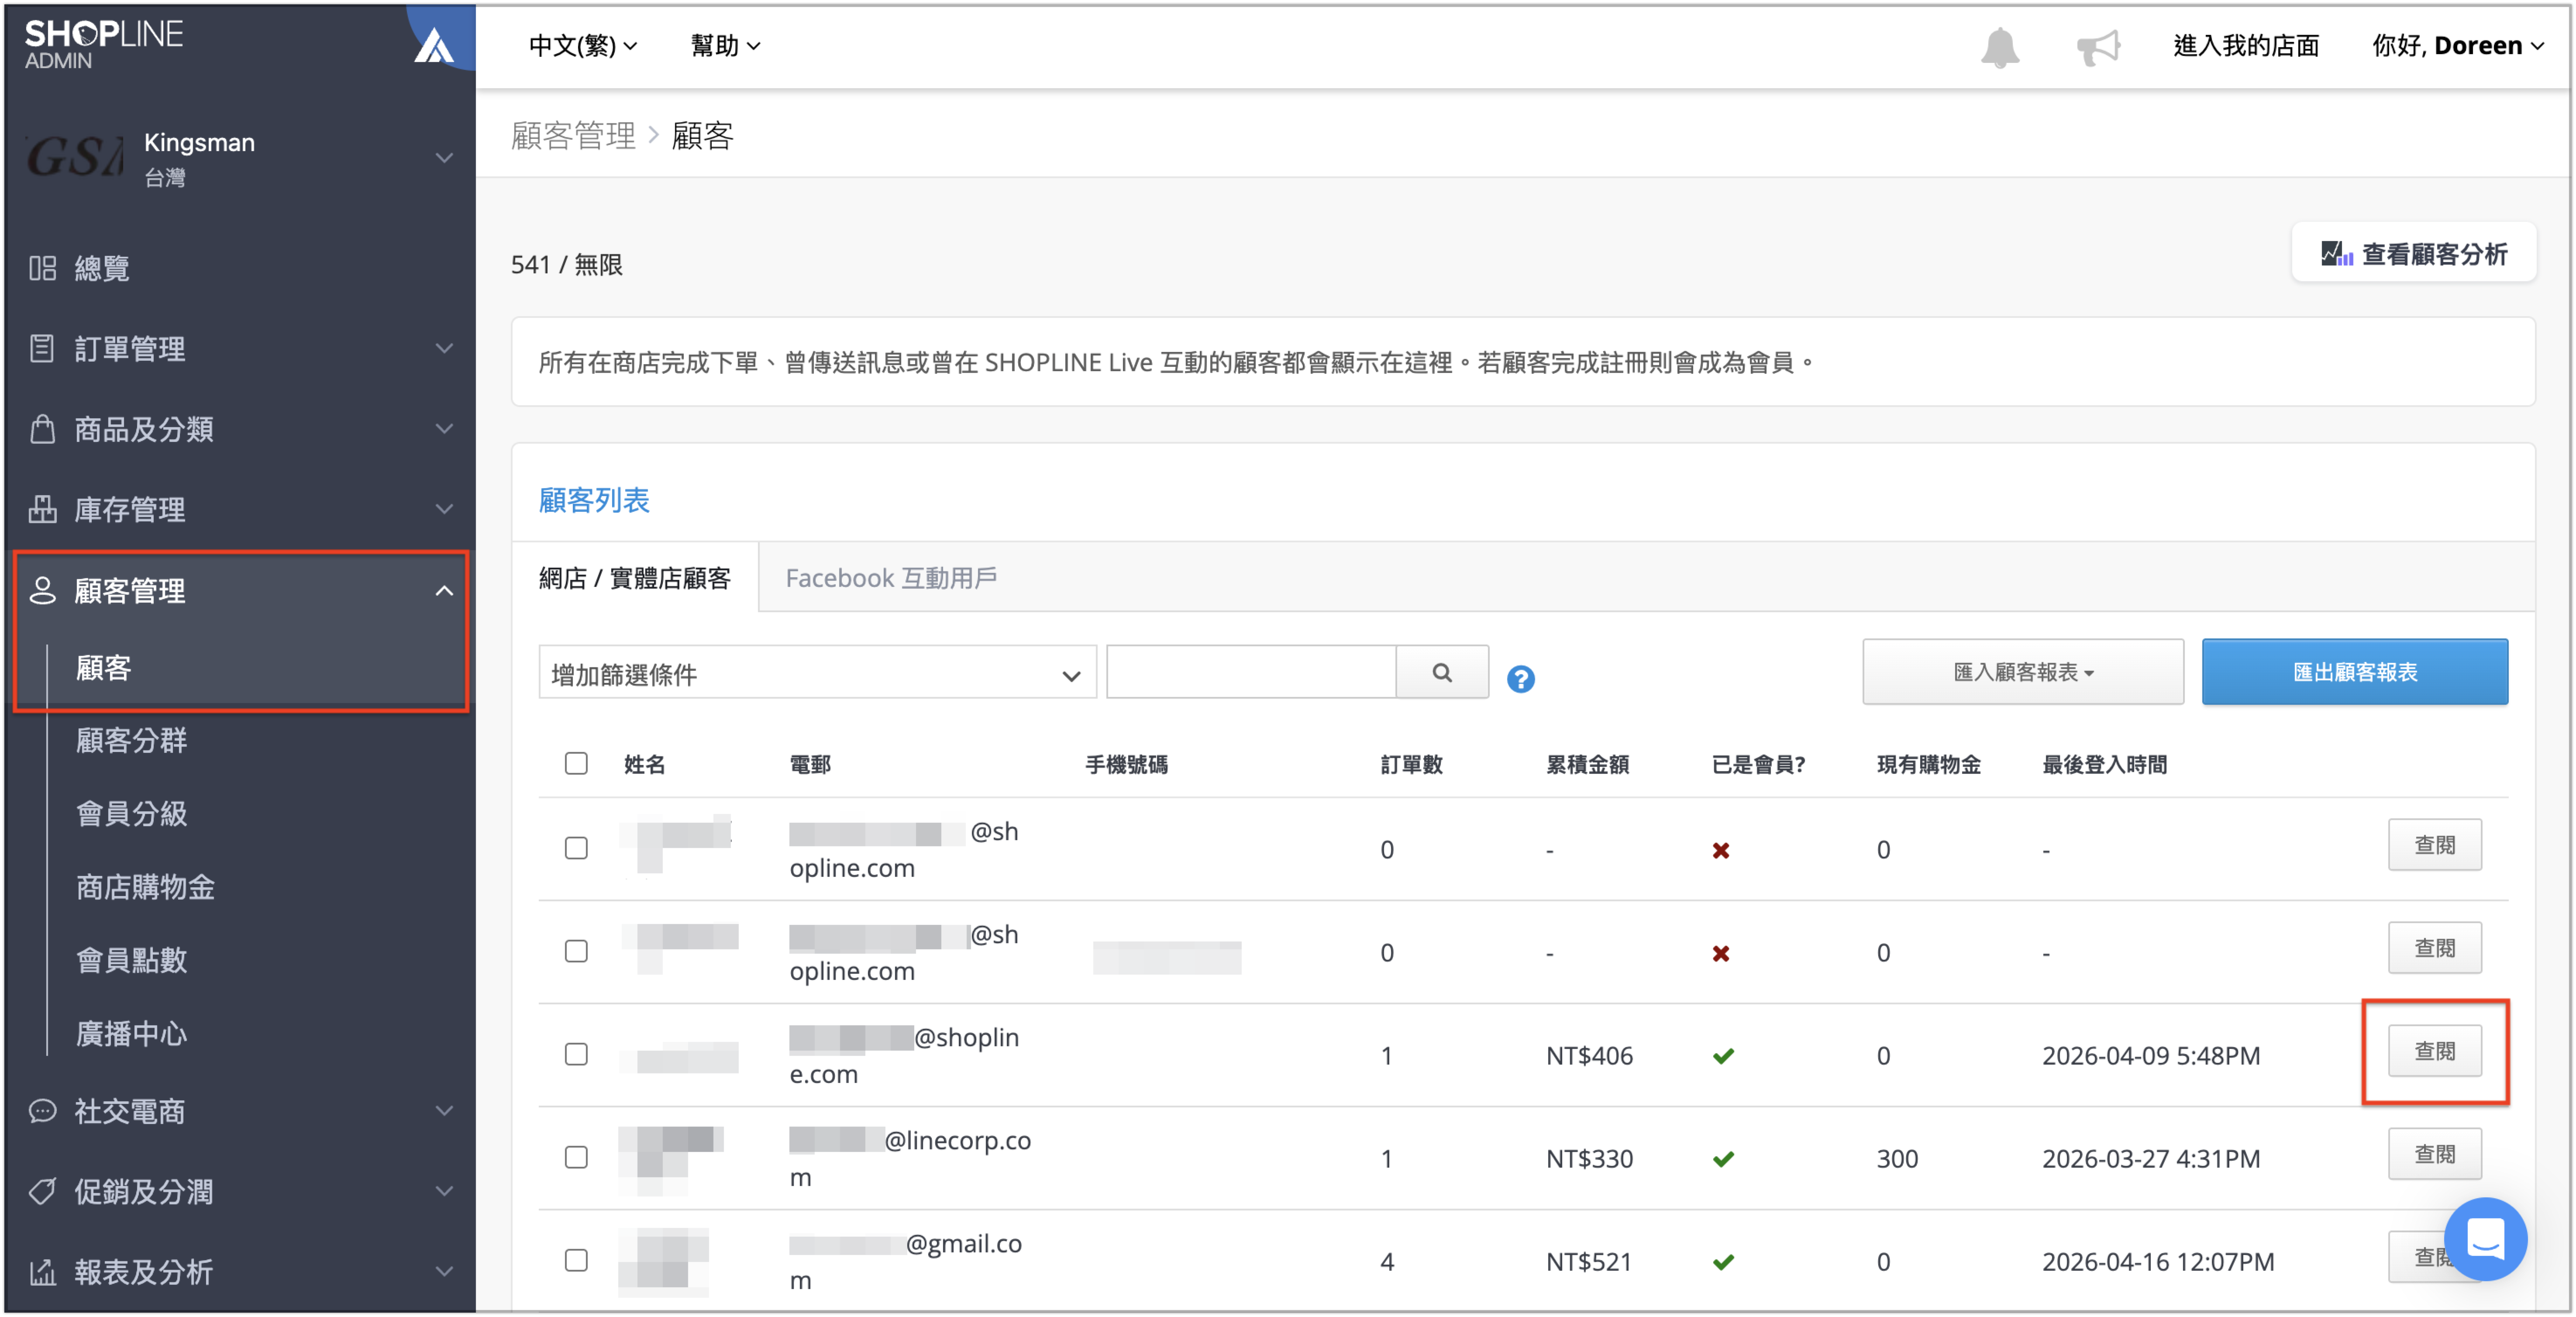Click the order management document icon
Screen dimensions: 2576x1317
pyautogui.click(x=42, y=348)
